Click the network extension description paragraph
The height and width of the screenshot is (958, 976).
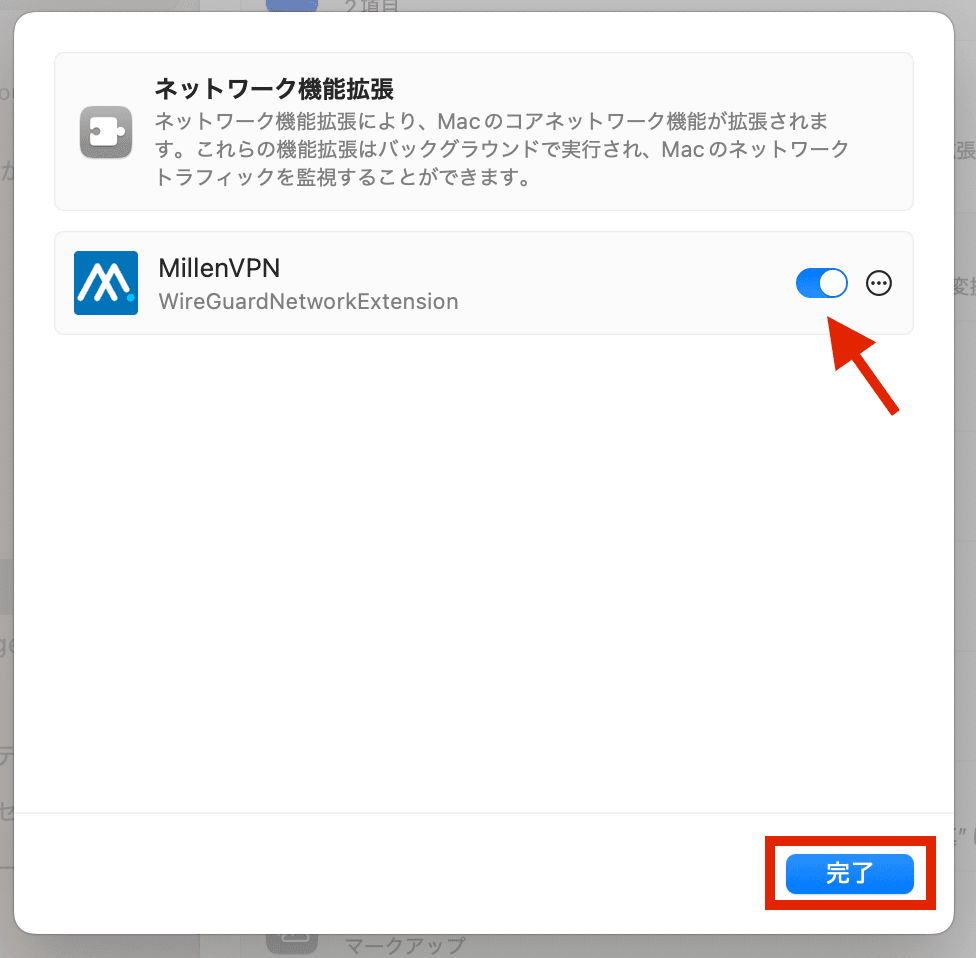pos(502,149)
